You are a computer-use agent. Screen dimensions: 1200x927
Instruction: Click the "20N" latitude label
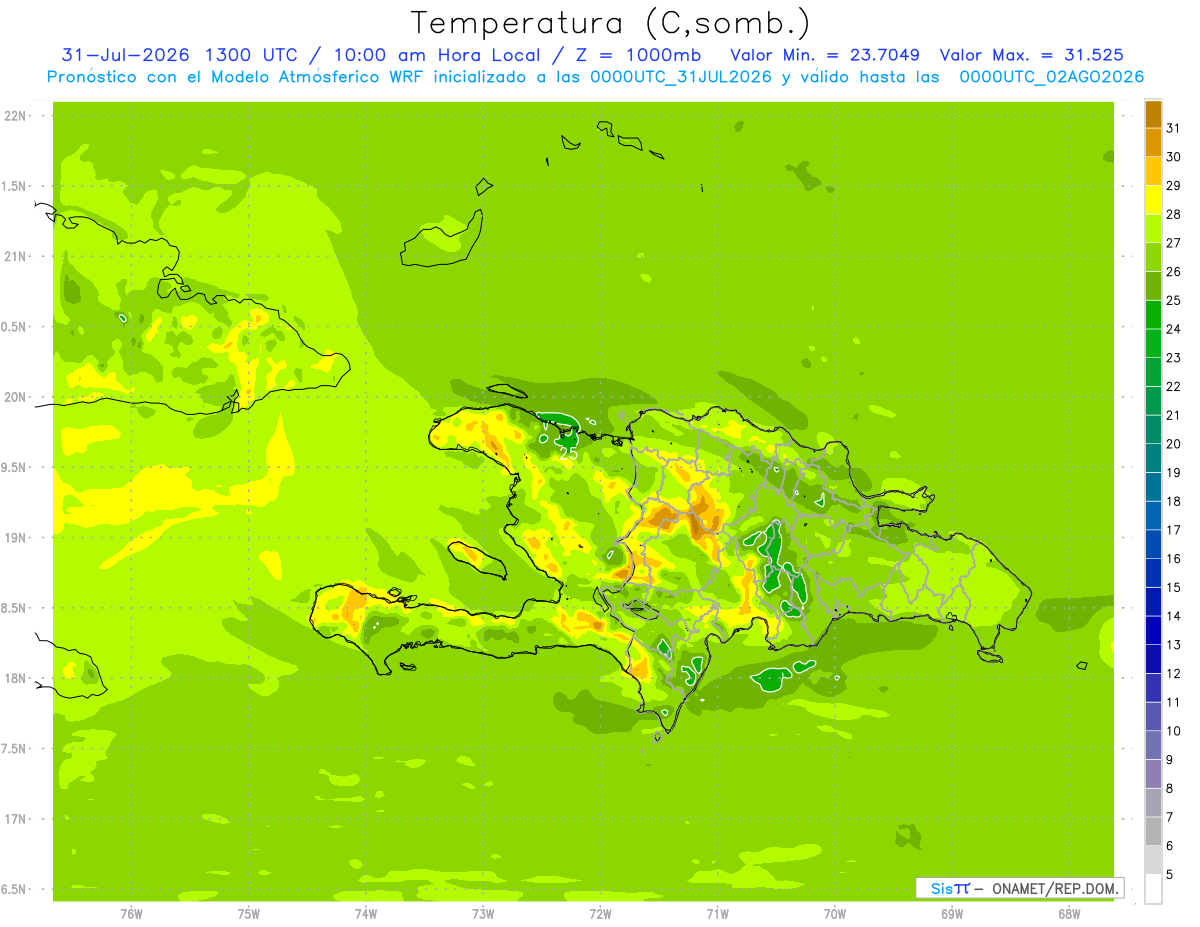[x=16, y=397]
